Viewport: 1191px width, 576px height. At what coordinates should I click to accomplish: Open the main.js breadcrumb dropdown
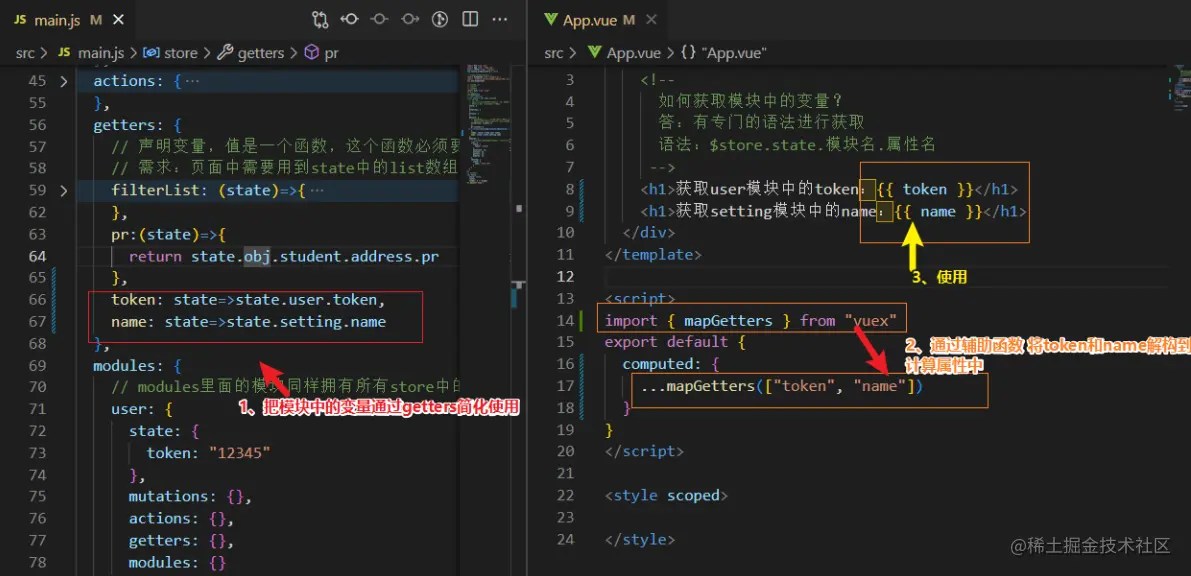(103, 53)
